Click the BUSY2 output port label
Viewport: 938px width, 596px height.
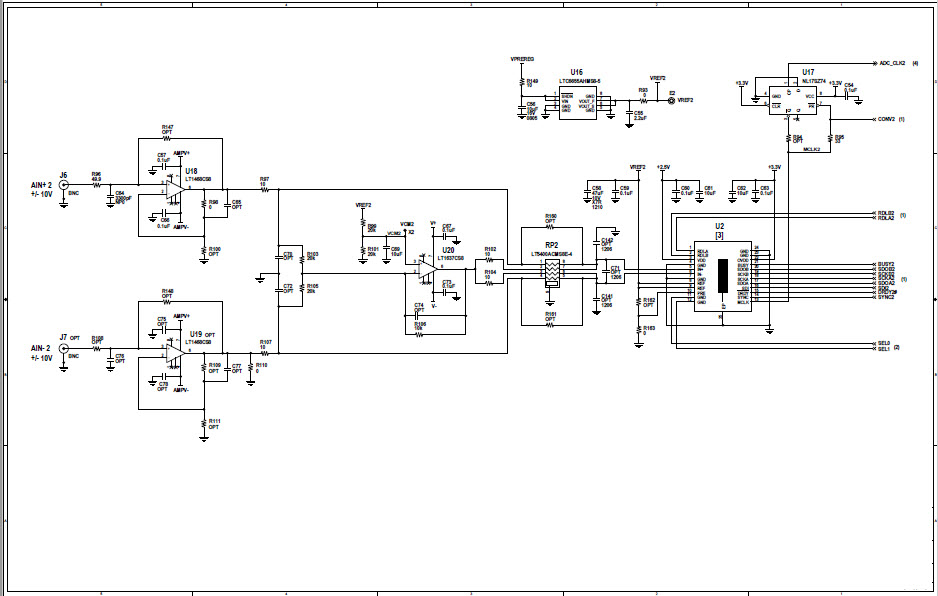885,264
